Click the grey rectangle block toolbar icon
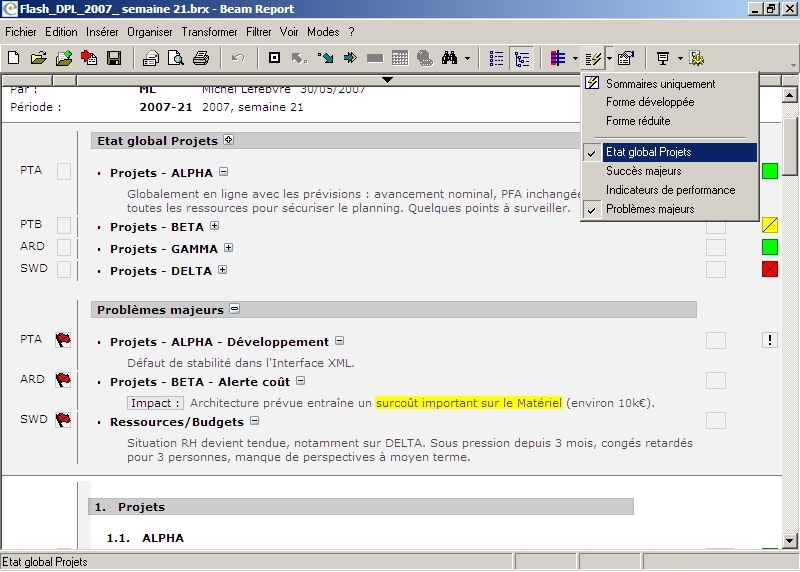The width and height of the screenshot is (800, 572). [375, 59]
